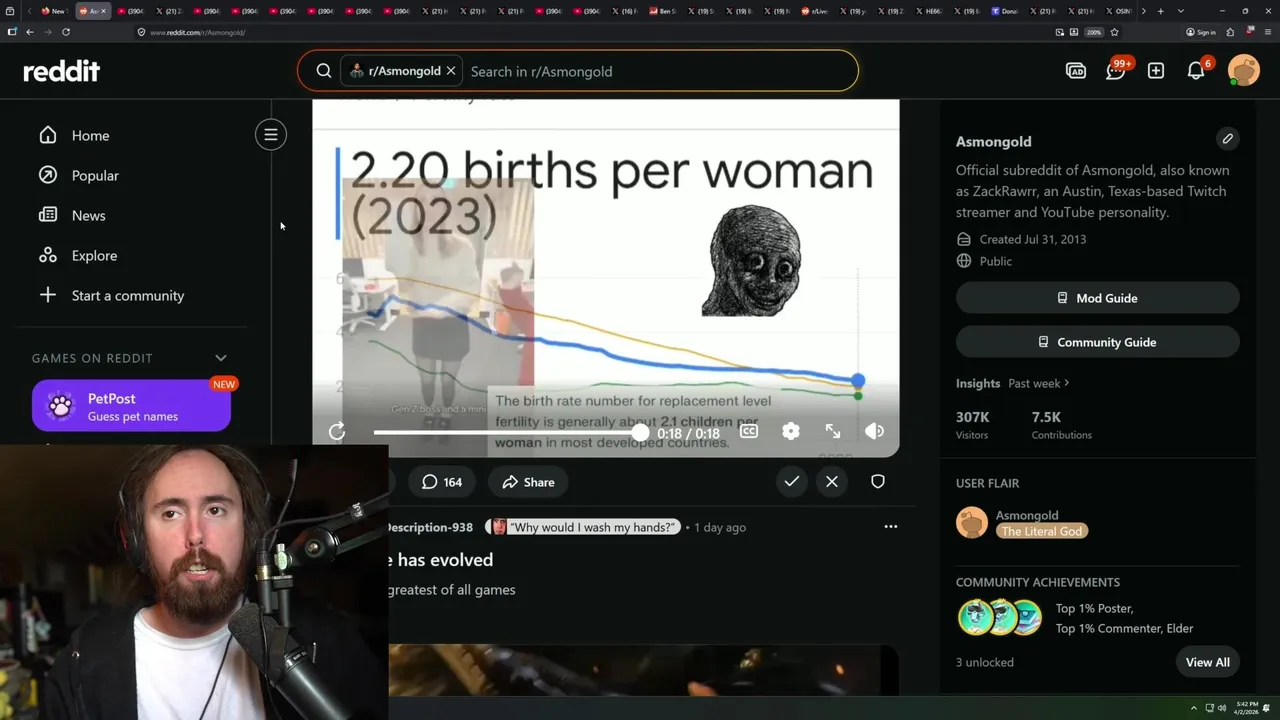
Task: Open video settings gear
Action: [x=791, y=431]
